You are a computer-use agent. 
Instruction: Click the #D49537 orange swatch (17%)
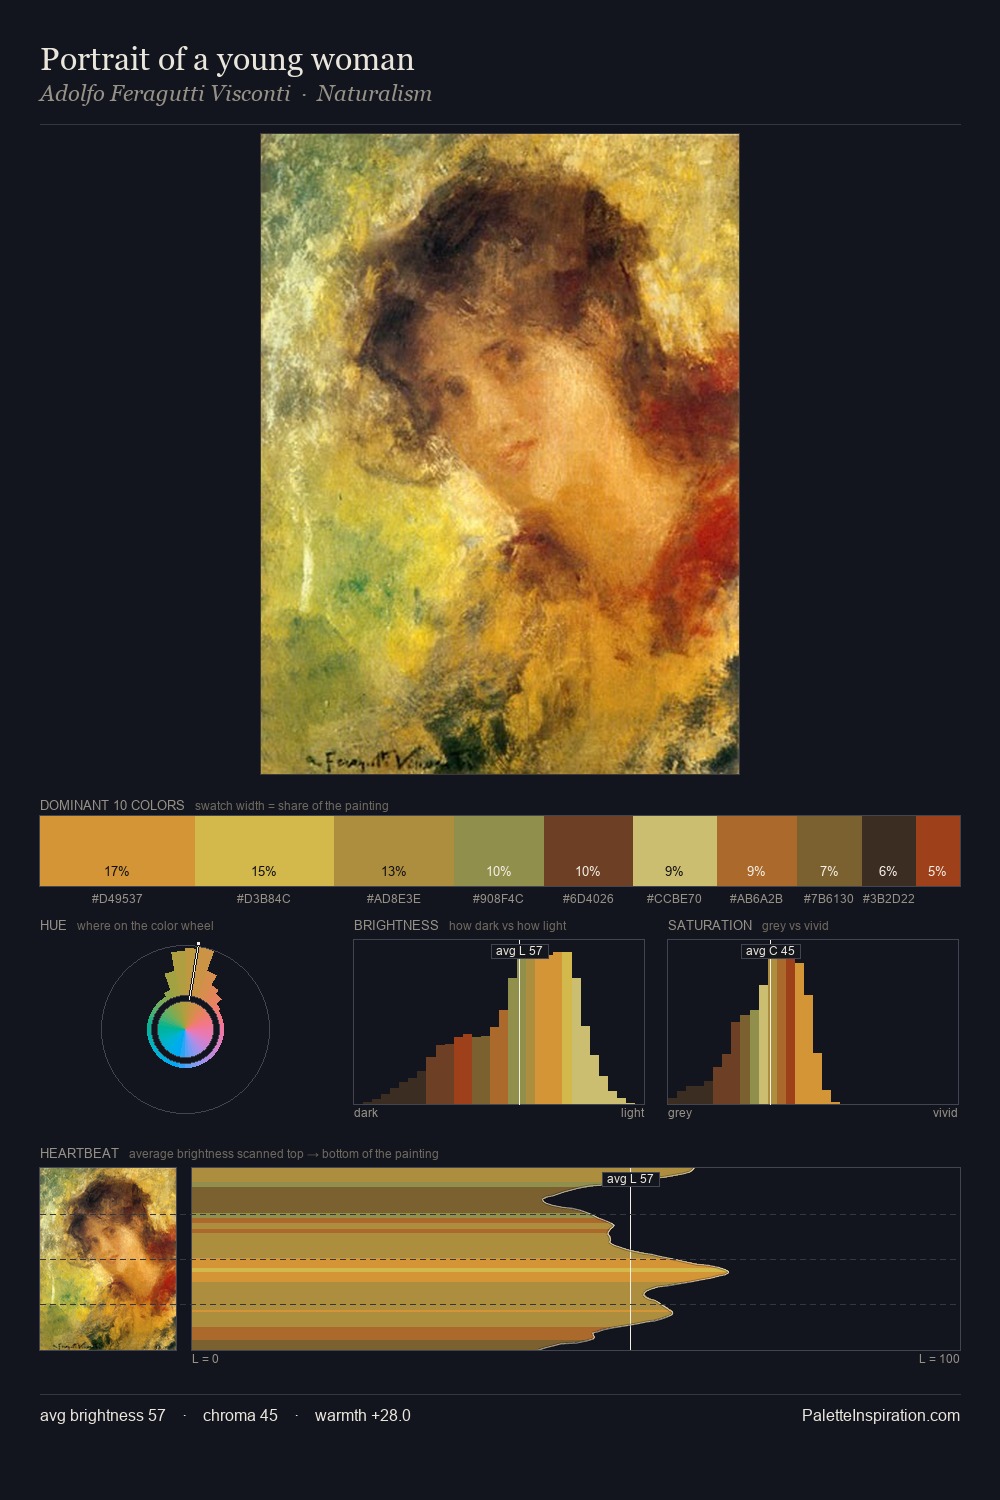(117, 851)
